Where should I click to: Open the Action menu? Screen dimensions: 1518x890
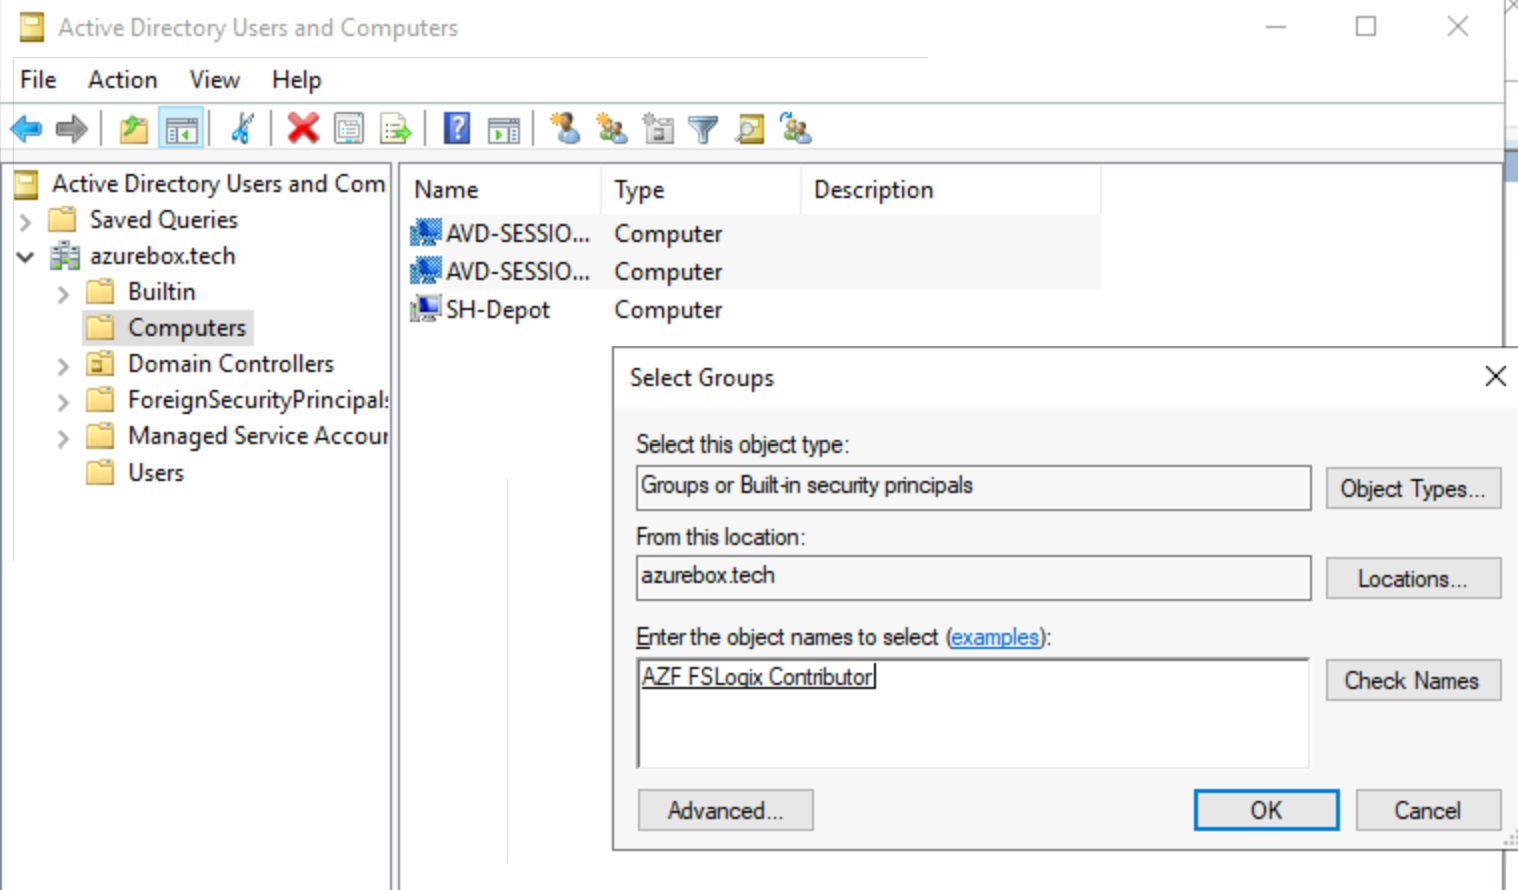tap(122, 80)
